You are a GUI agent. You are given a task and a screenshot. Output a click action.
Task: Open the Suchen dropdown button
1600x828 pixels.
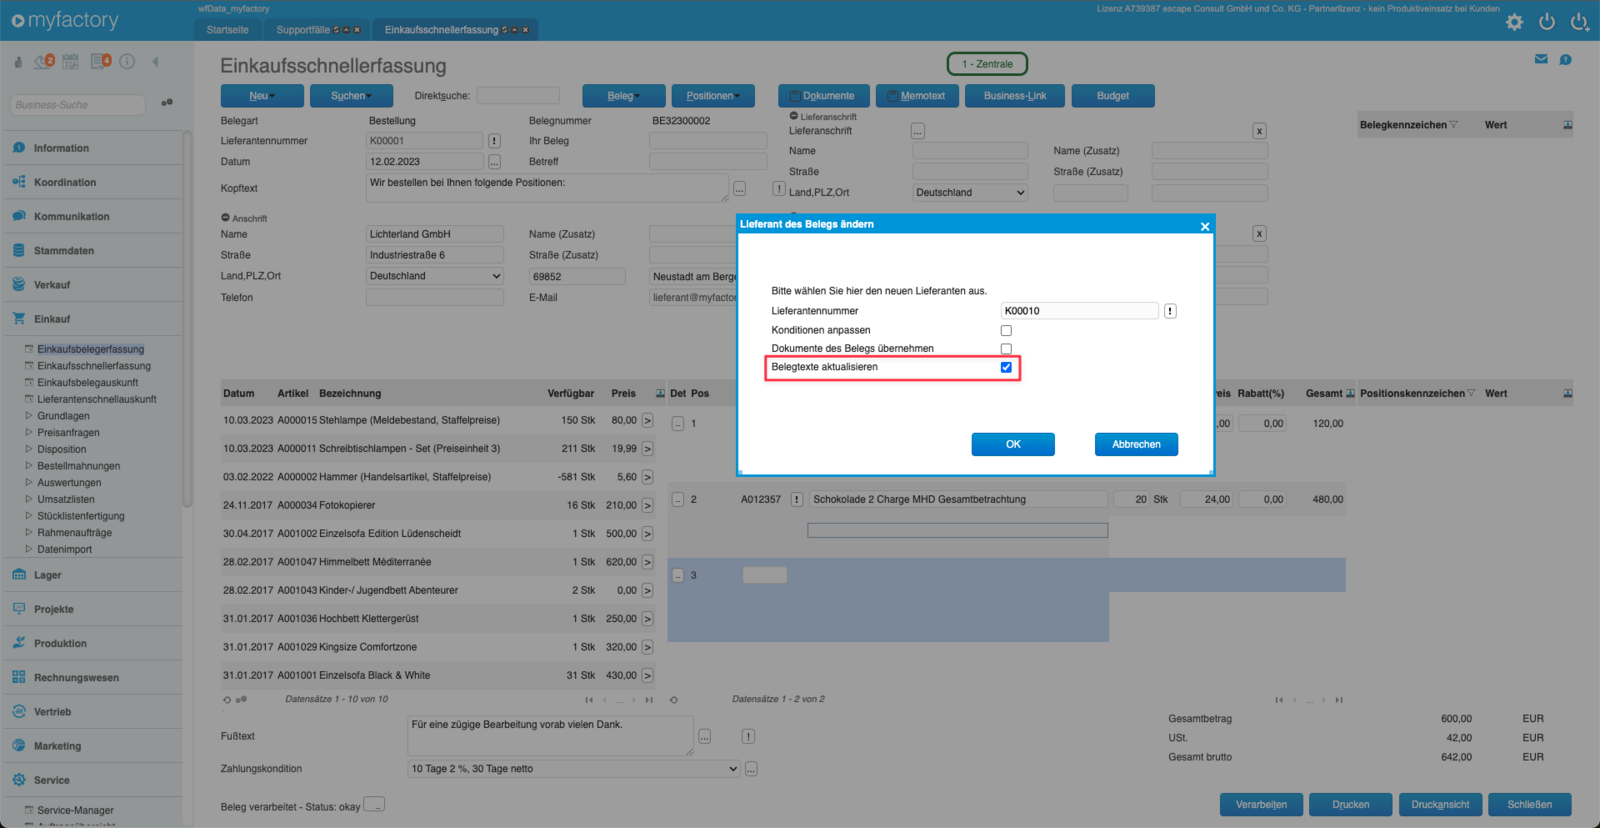point(351,96)
